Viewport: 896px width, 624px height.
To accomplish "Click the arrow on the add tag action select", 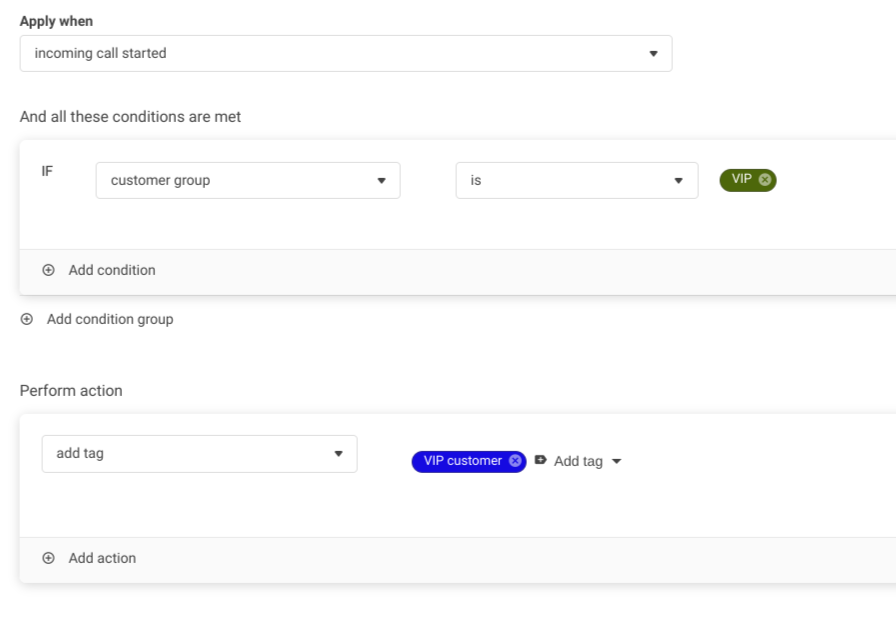I will (x=338, y=454).
